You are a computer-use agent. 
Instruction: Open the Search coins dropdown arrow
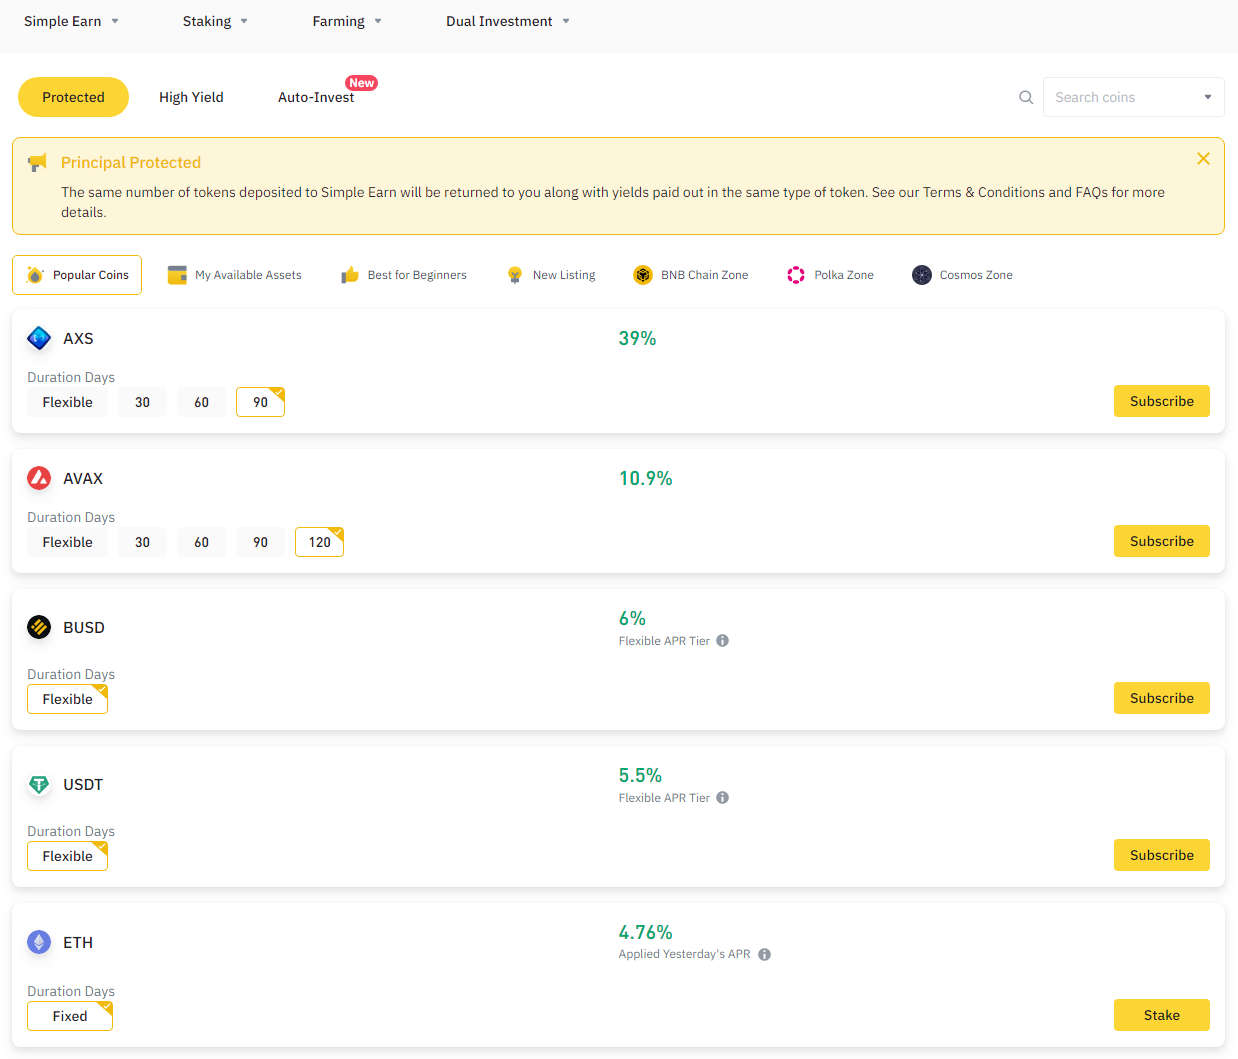coord(1208,97)
